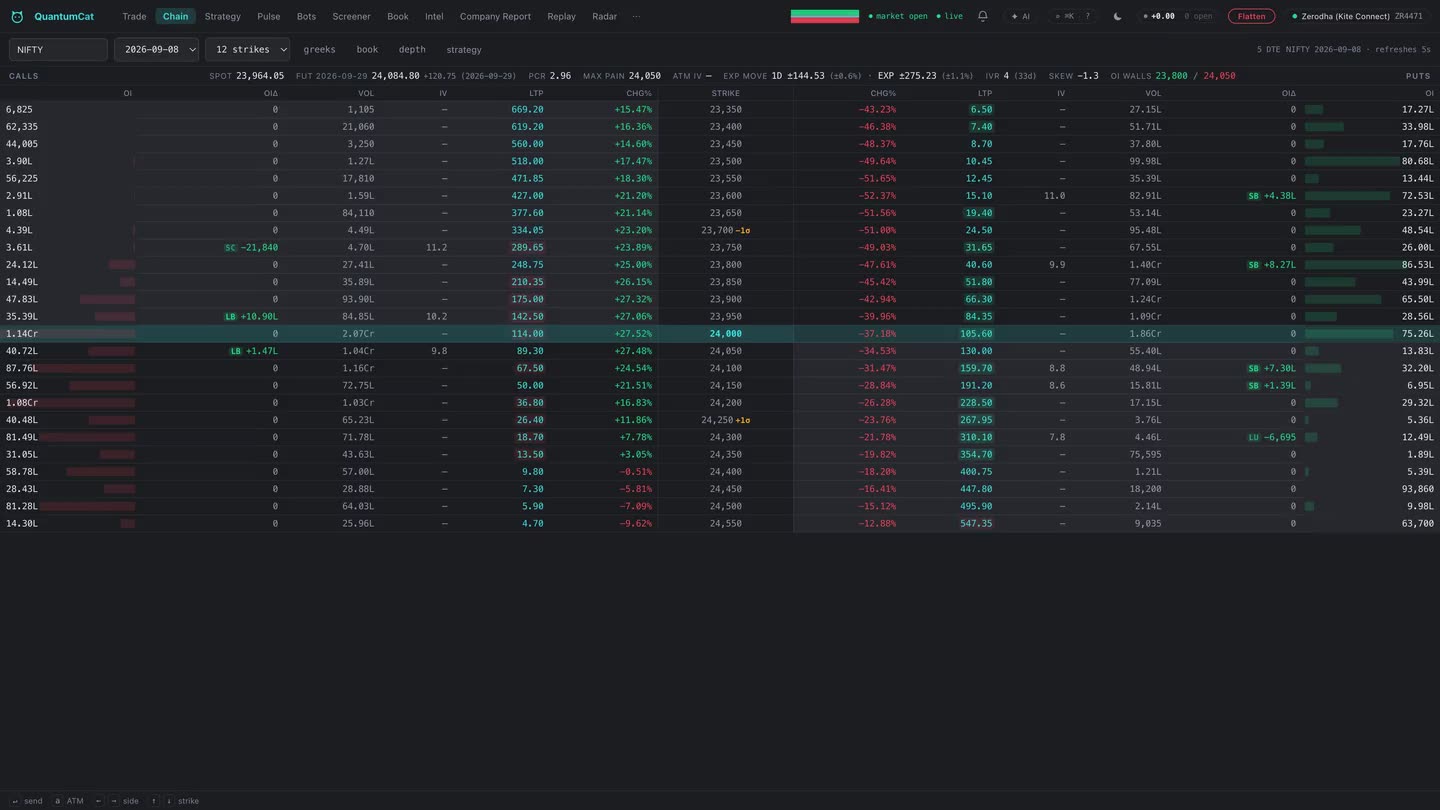This screenshot has width=1440, height=810.
Task: Open the Replay tab
Action: [561, 16]
